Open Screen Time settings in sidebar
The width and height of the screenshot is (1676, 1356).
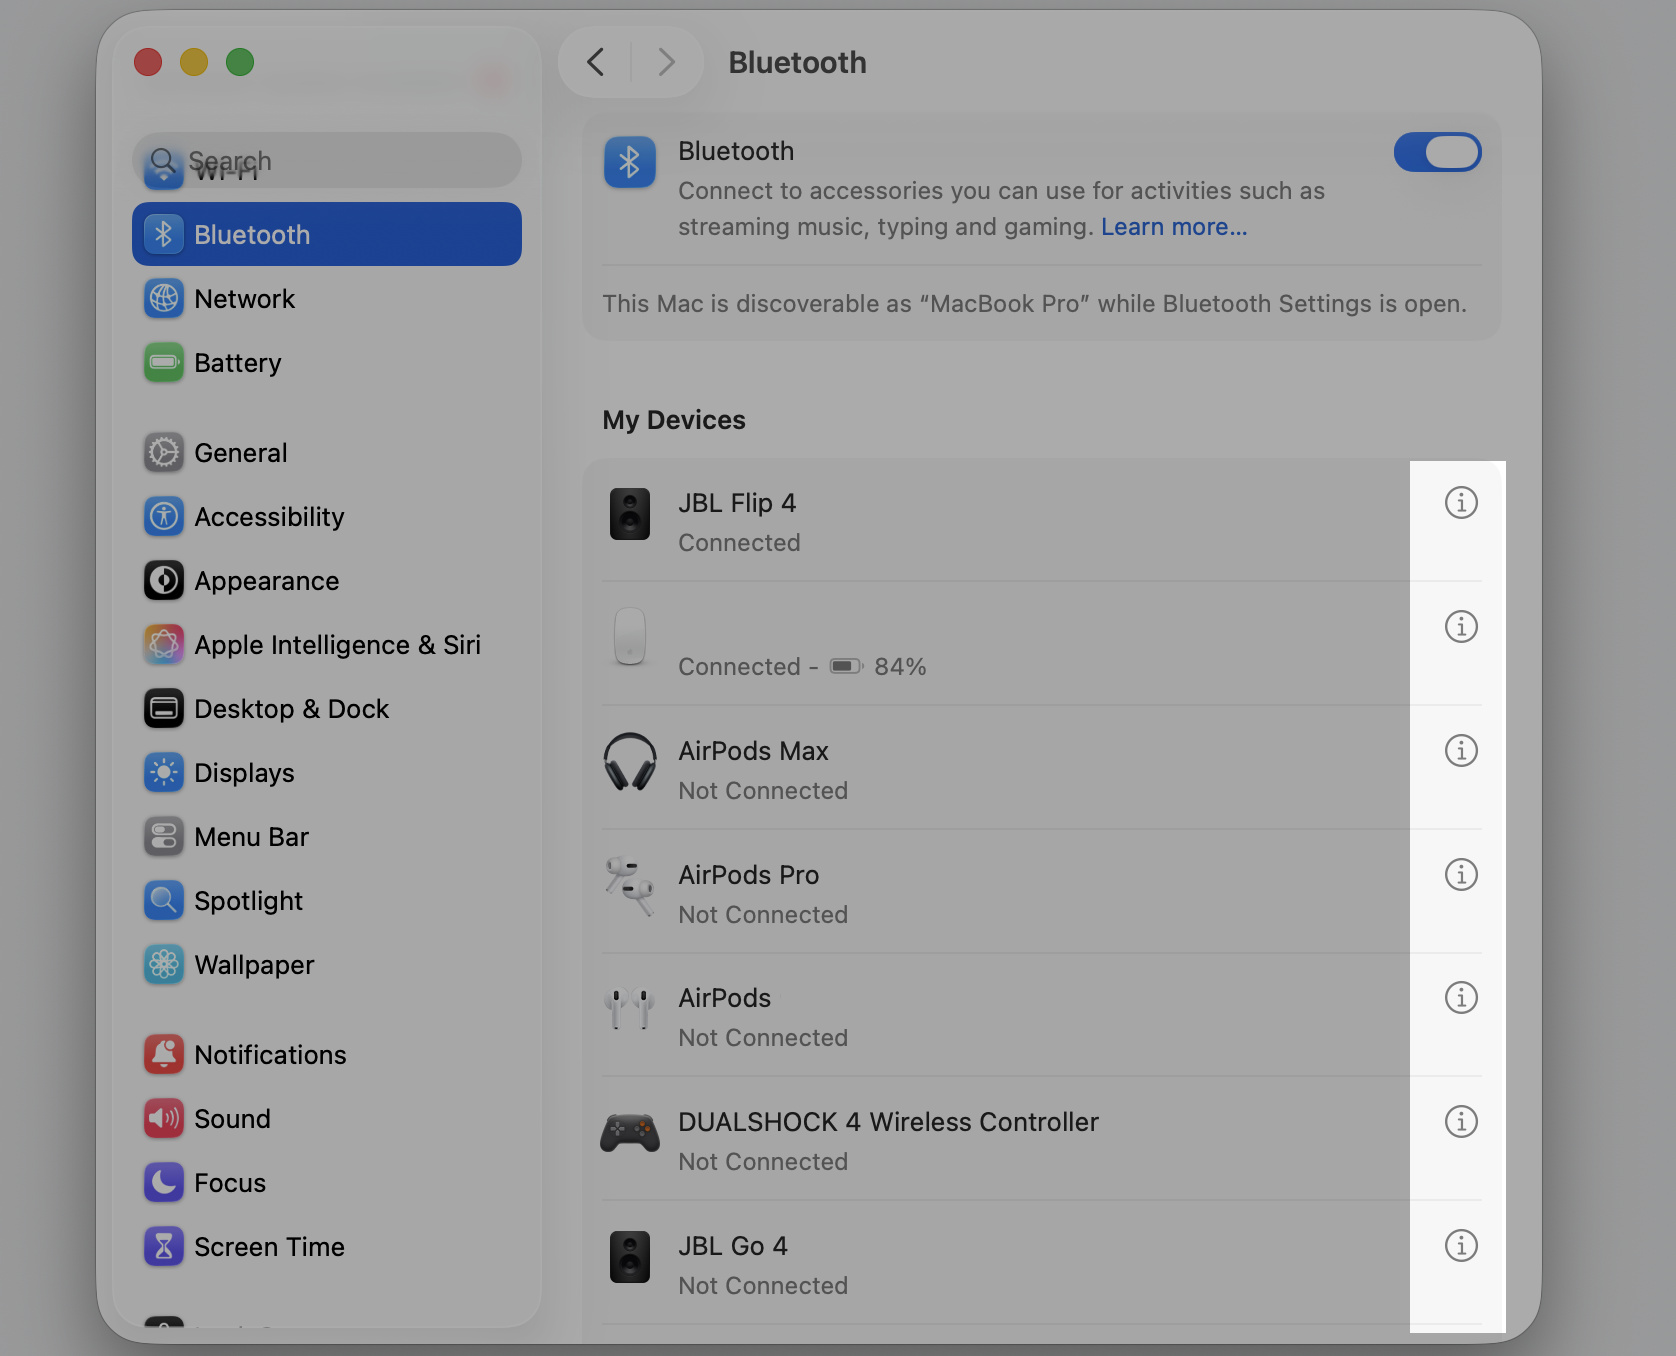(327, 1246)
